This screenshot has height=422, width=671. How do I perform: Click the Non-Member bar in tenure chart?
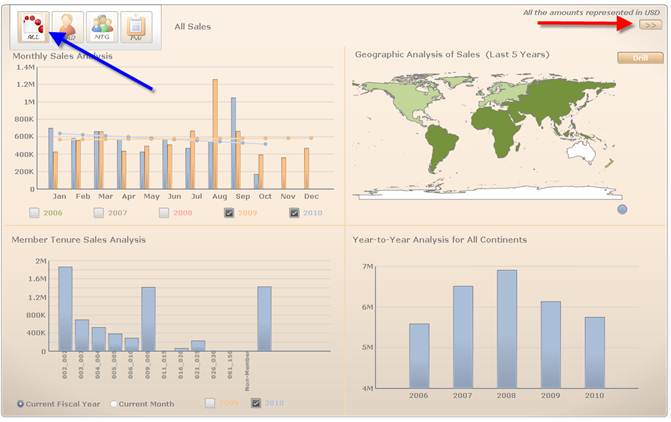(x=264, y=318)
